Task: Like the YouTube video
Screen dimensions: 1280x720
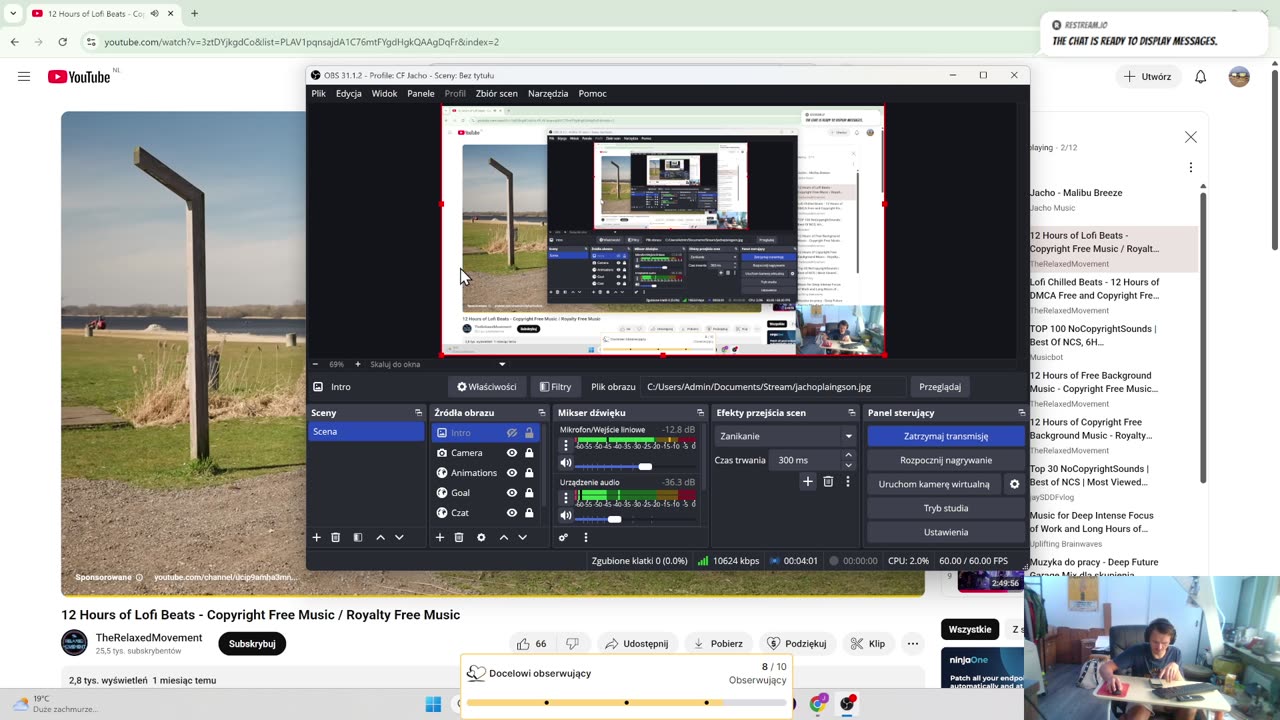Action: tap(523, 643)
